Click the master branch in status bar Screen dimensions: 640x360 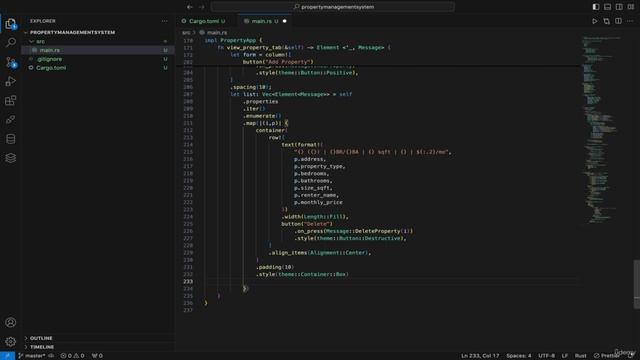(31, 356)
